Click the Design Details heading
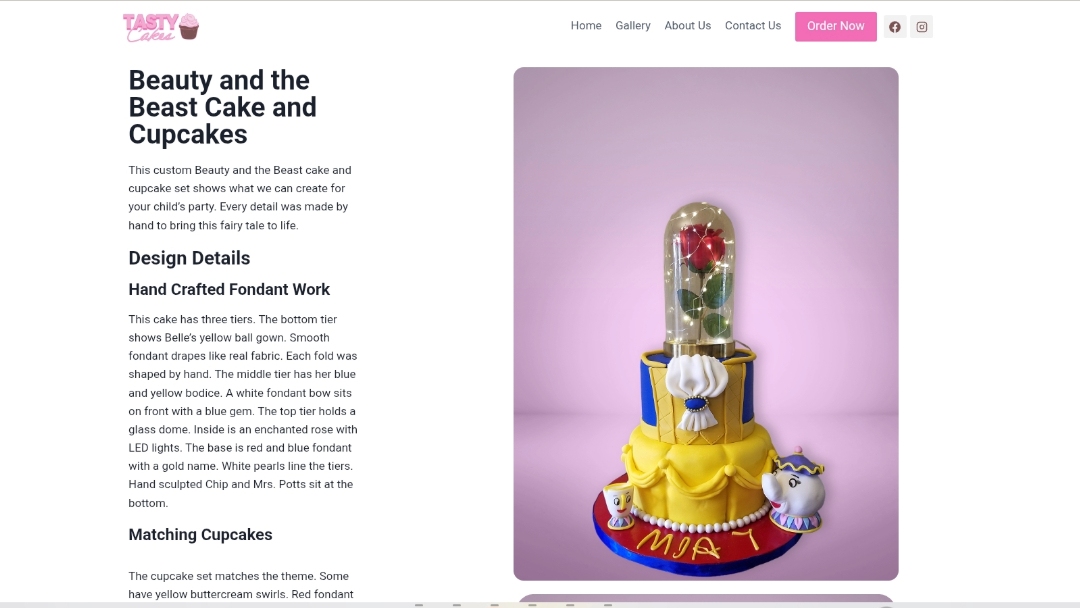 click(189, 258)
